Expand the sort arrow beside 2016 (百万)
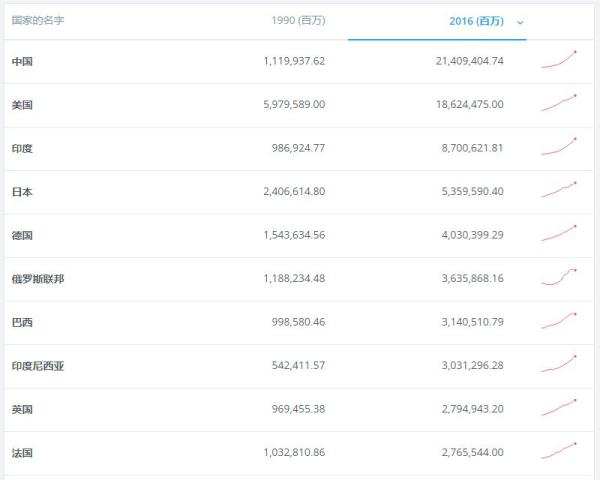 520,21
